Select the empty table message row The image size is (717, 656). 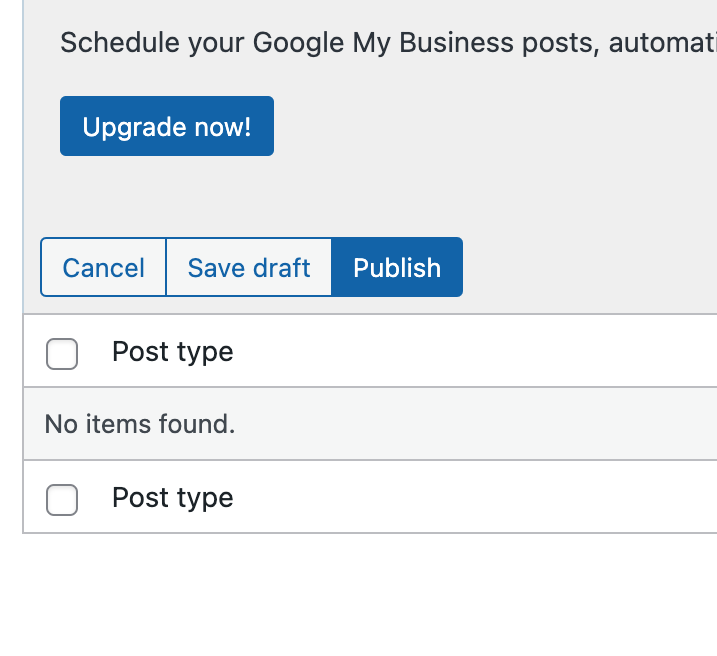click(x=140, y=424)
